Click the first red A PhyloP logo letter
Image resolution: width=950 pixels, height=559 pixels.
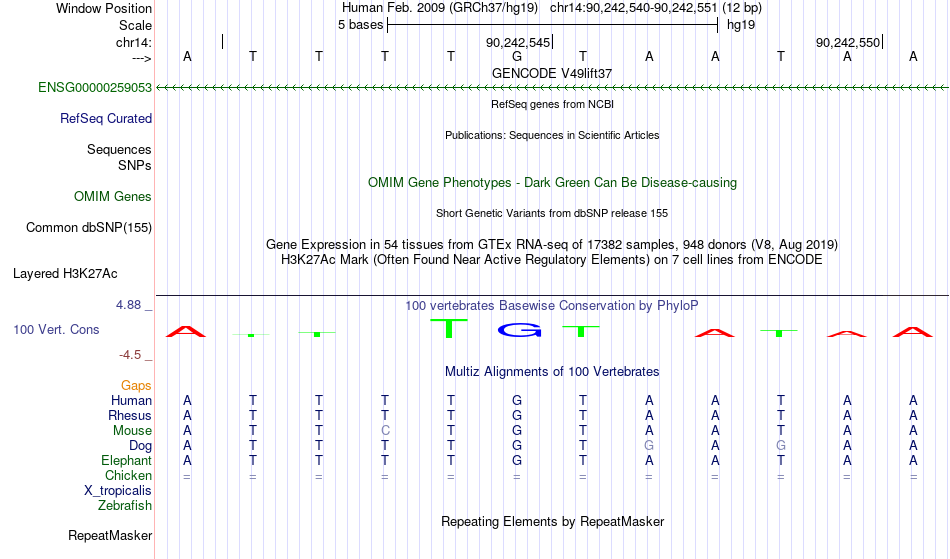186,332
